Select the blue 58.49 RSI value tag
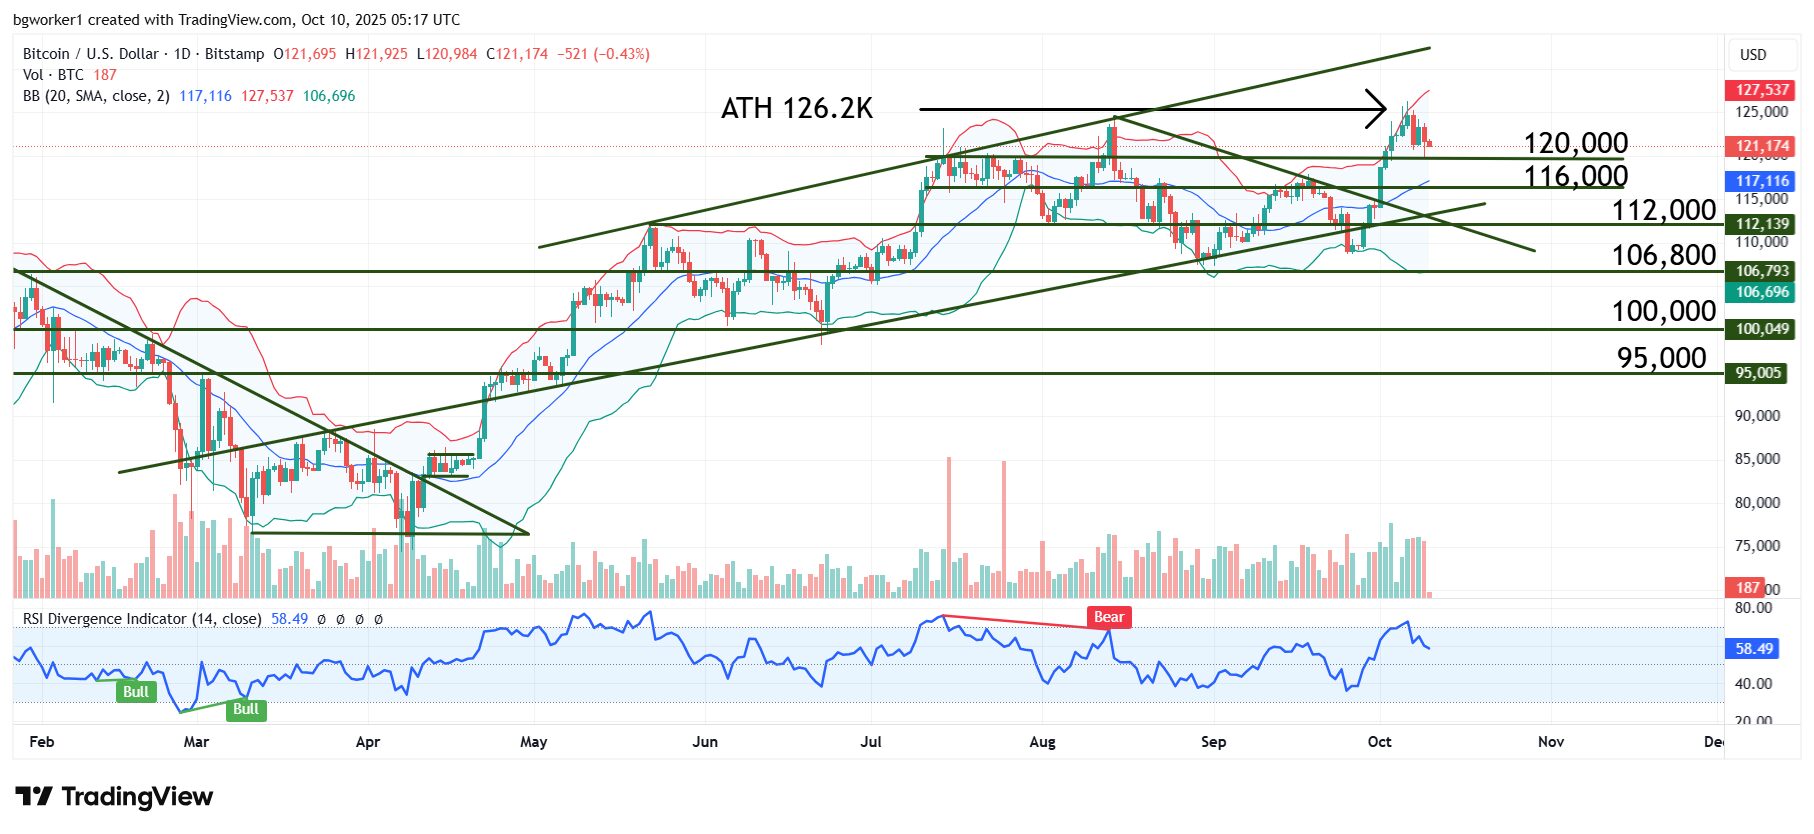Image resolution: width=1814 pixels, height=834 pixels. (1753, 649)
